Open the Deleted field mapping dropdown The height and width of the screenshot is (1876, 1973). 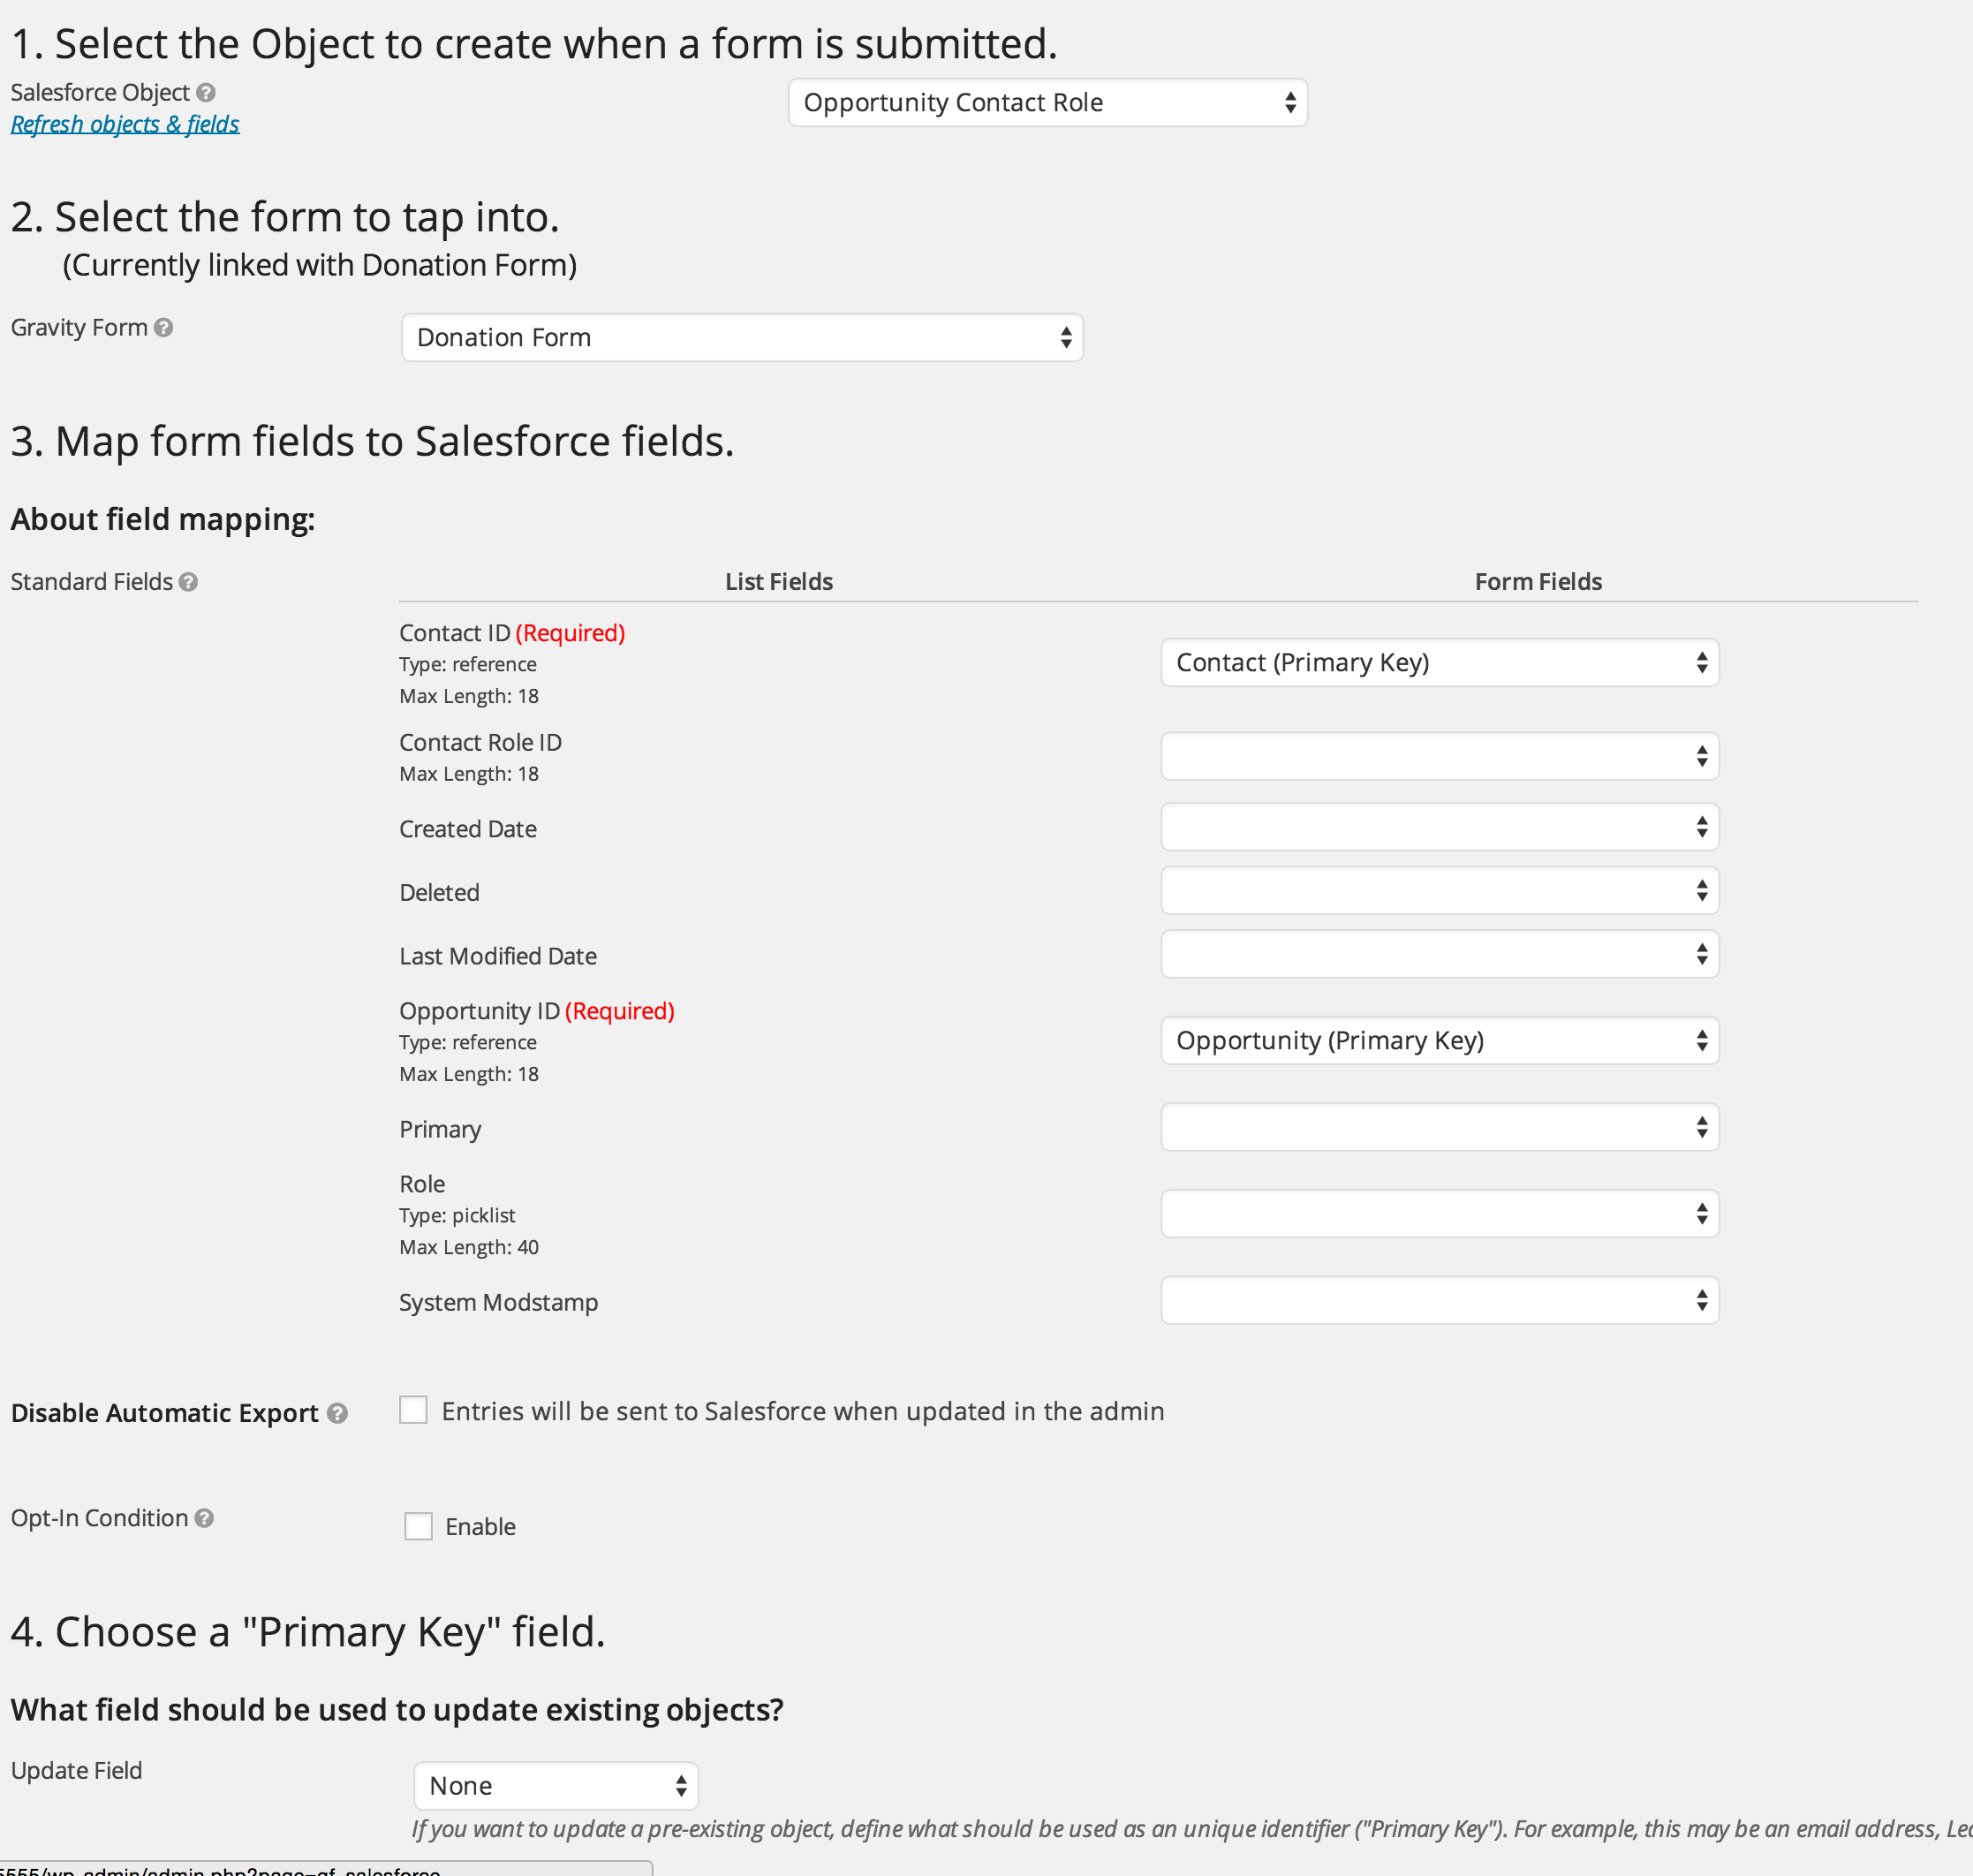pyautogui.click(x=1439, y=891)
